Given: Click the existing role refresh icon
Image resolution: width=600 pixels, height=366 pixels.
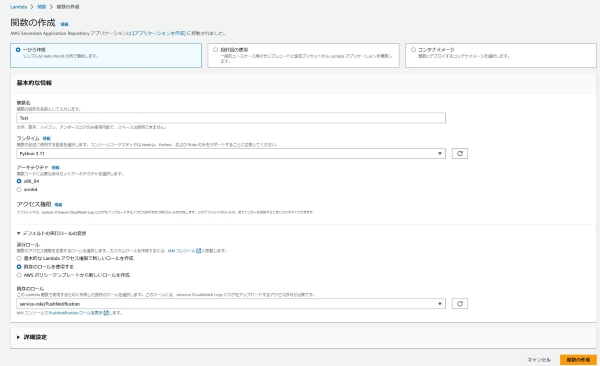Looking at the screenshot, I should coord(460,304).
